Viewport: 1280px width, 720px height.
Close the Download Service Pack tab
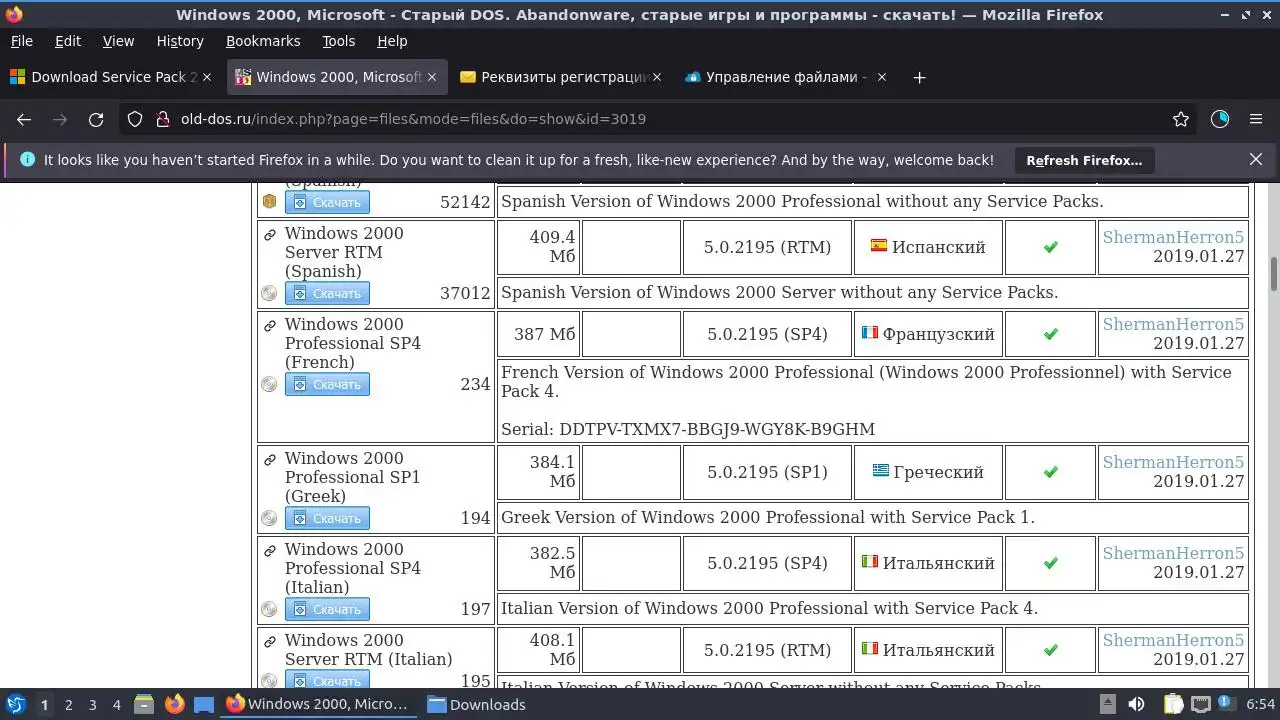click(x=207, y=77)
